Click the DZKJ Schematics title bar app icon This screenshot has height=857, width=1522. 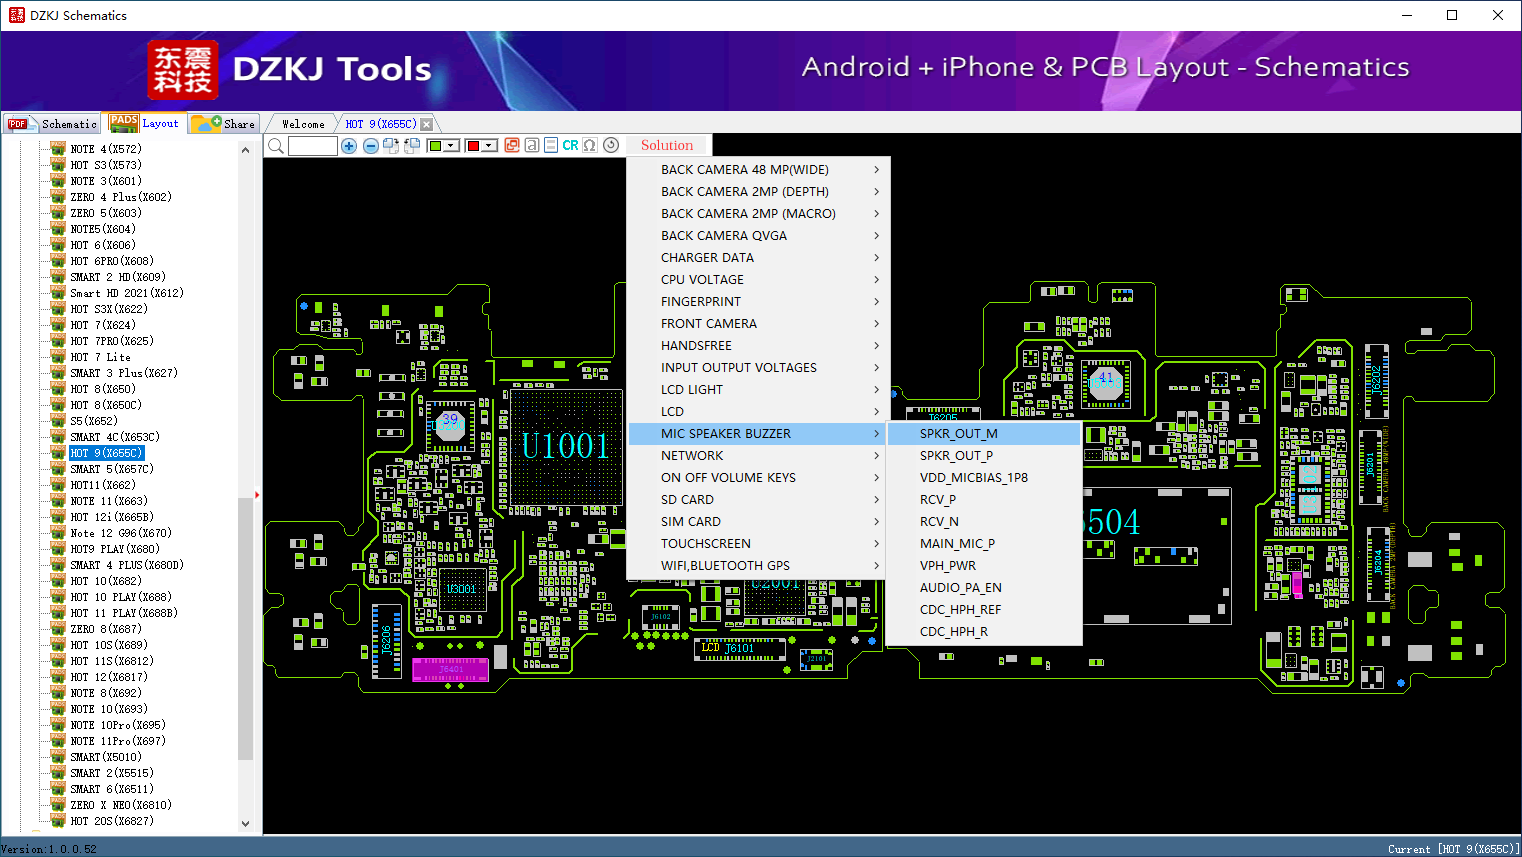coord(16,15)
